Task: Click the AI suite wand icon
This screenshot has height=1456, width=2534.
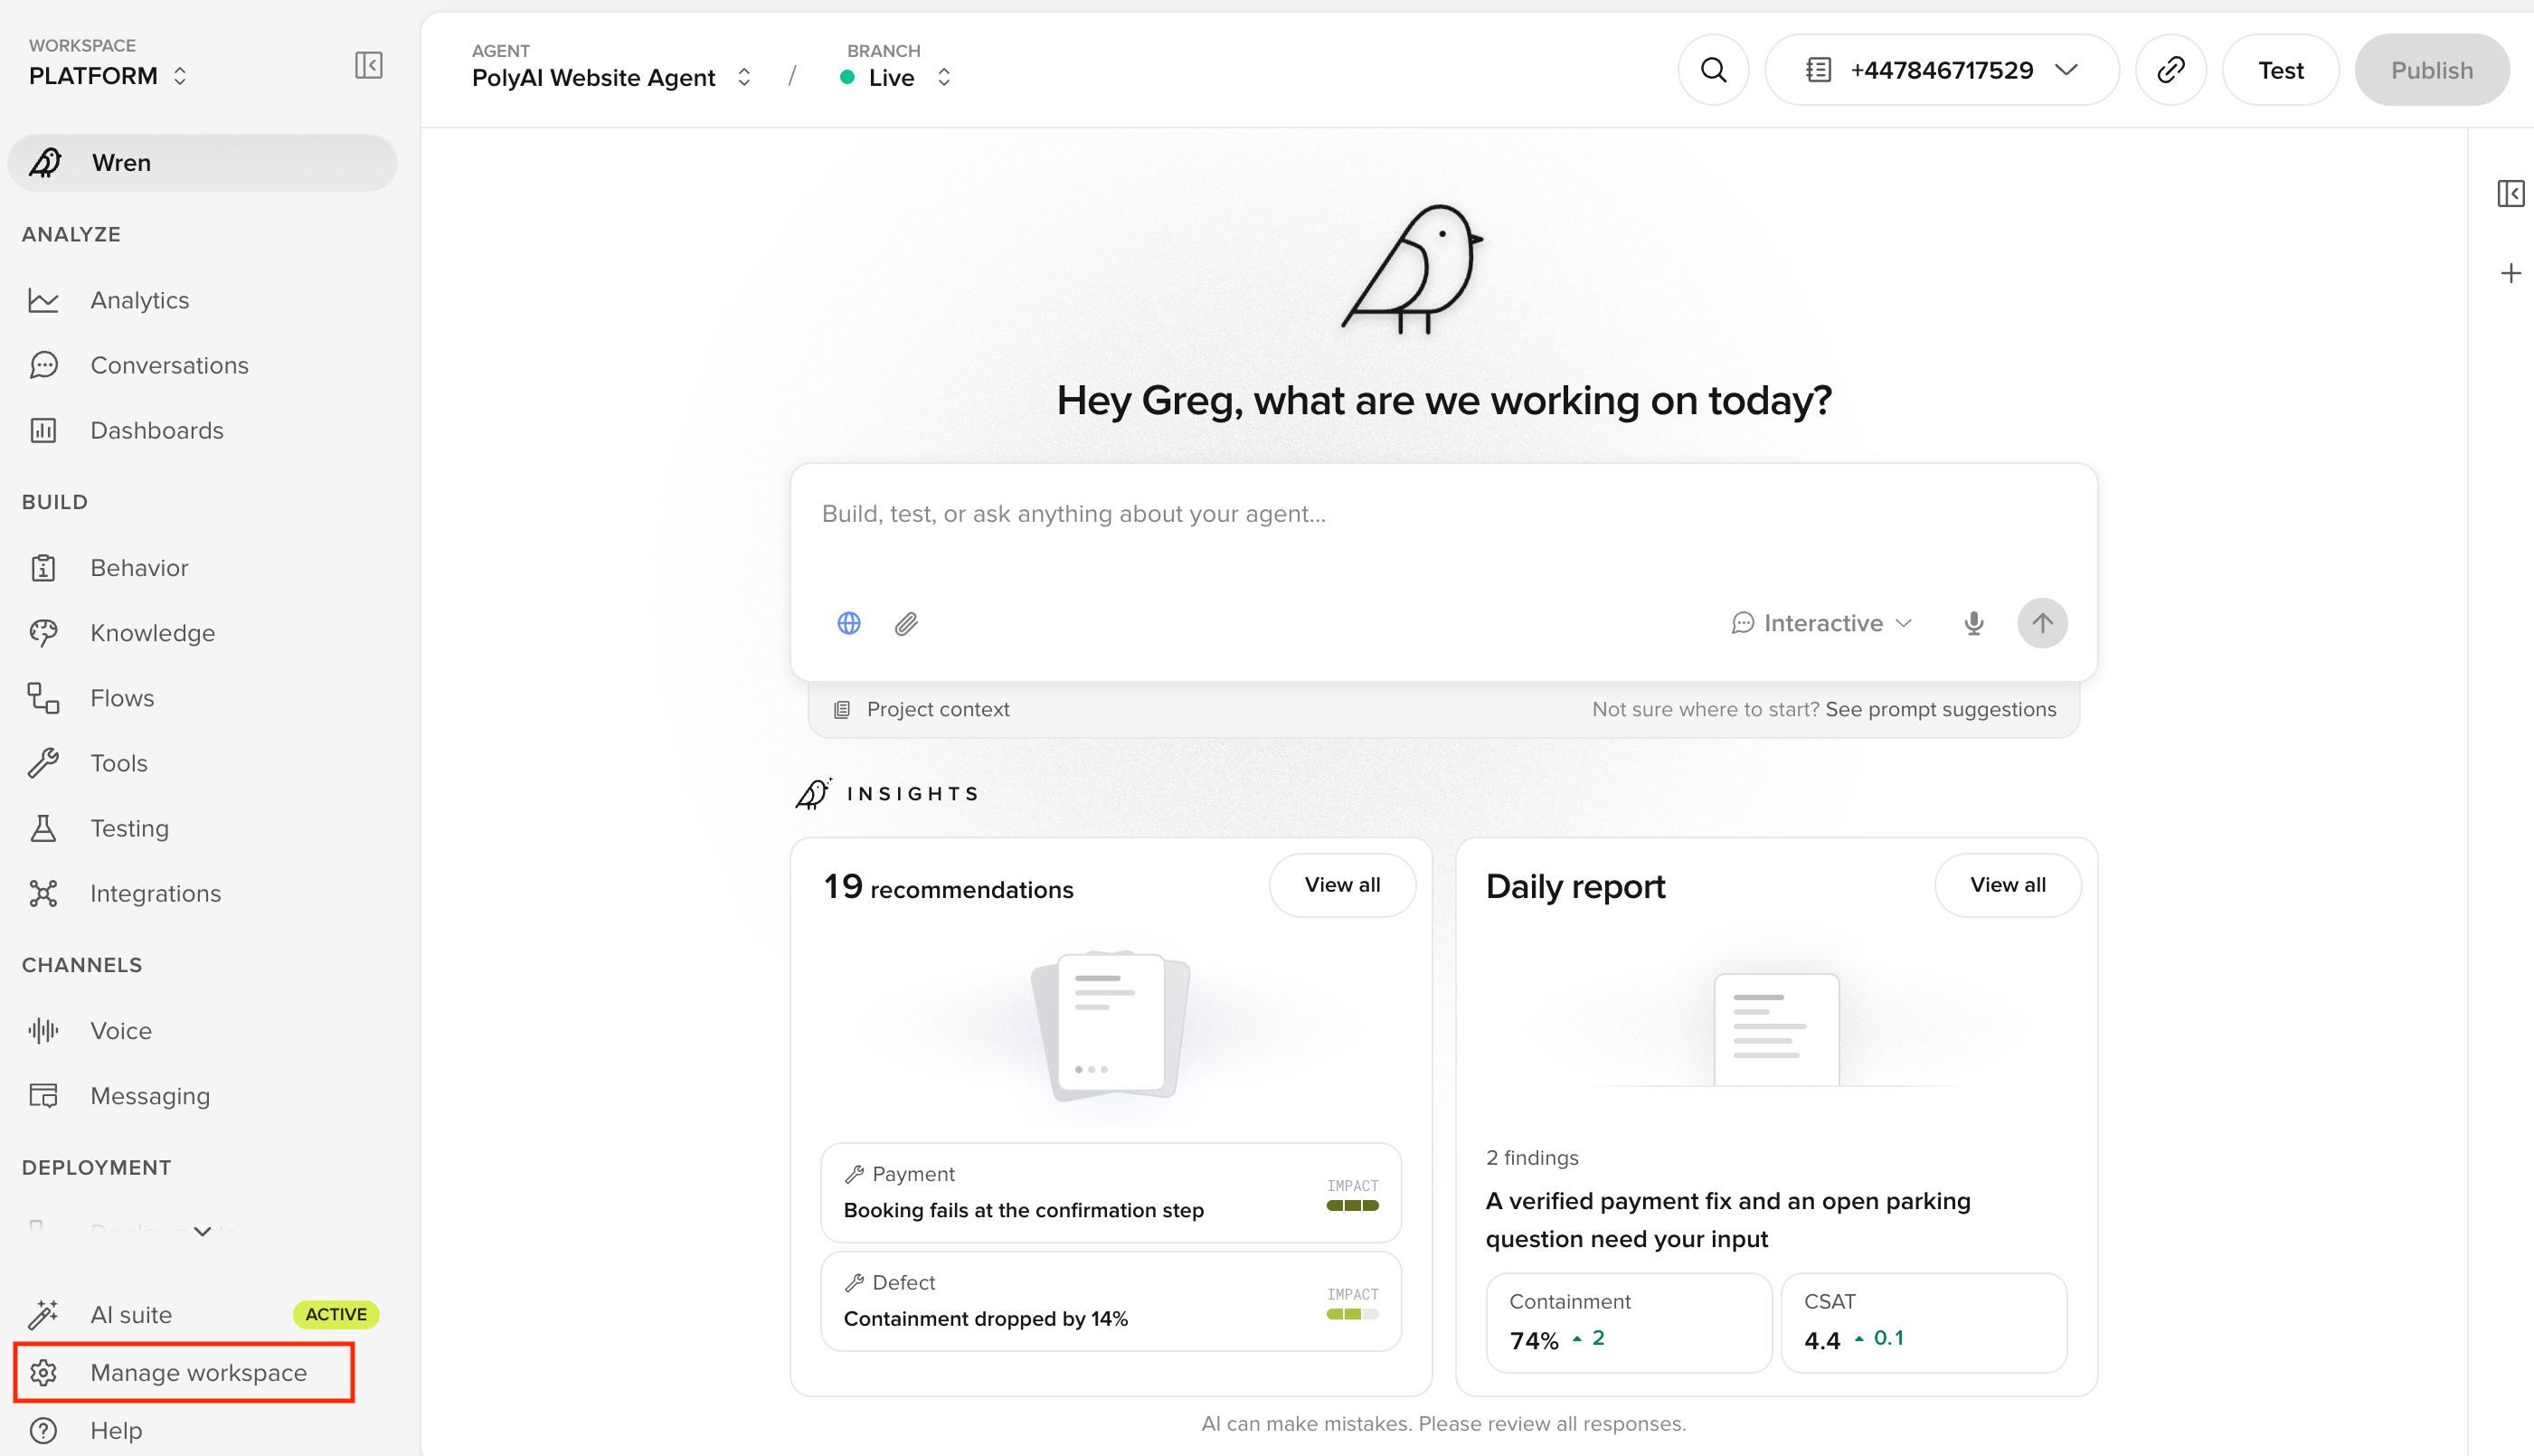Action: coord(43,1314)
